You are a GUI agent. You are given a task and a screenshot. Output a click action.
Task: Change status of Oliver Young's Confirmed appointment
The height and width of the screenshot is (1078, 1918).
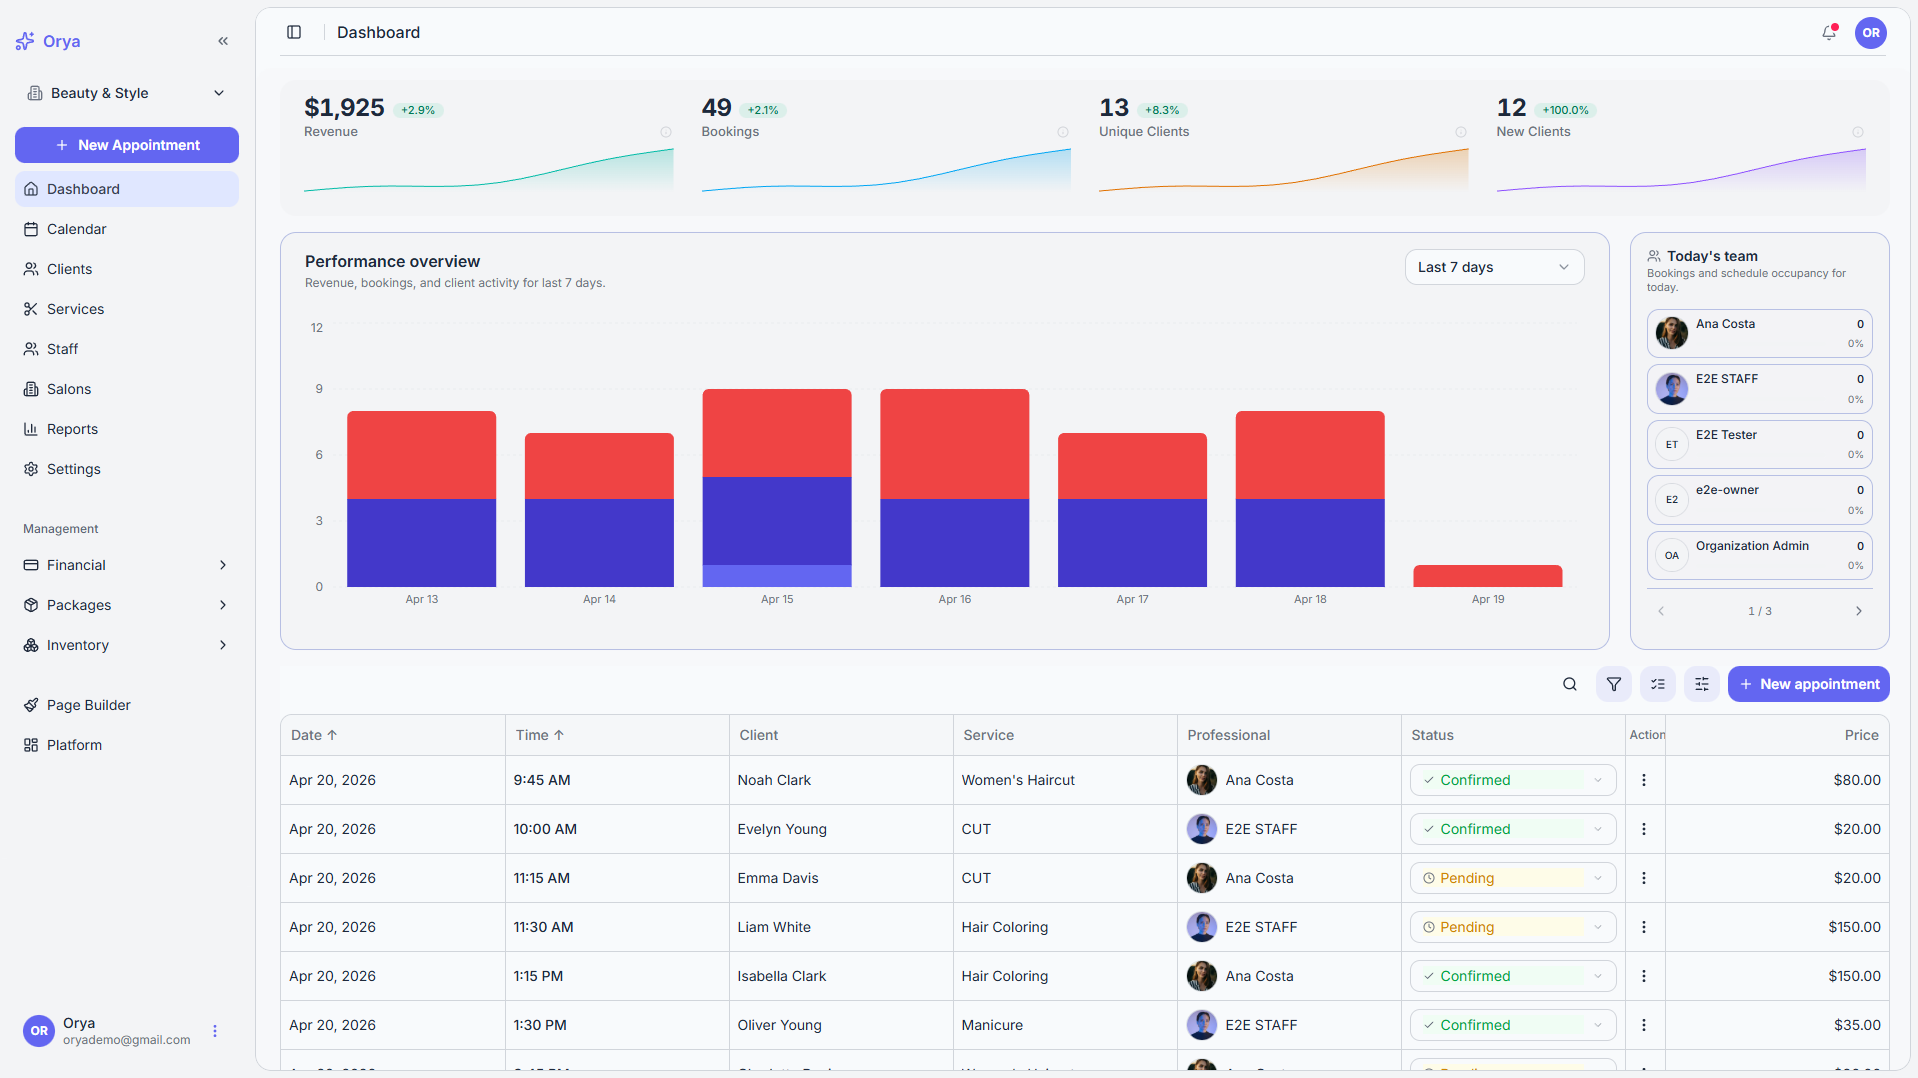(x=1513, y=1025)
